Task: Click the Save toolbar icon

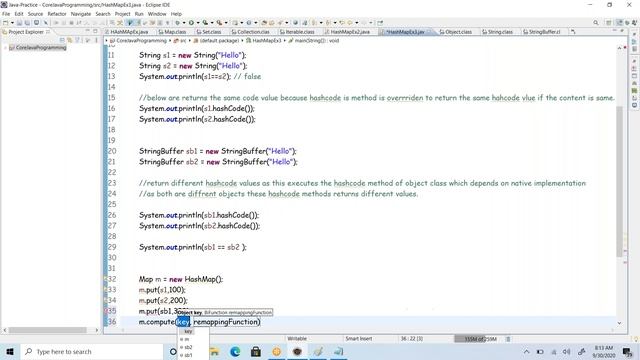Action: pyautogui.click(x=19, y=23)
